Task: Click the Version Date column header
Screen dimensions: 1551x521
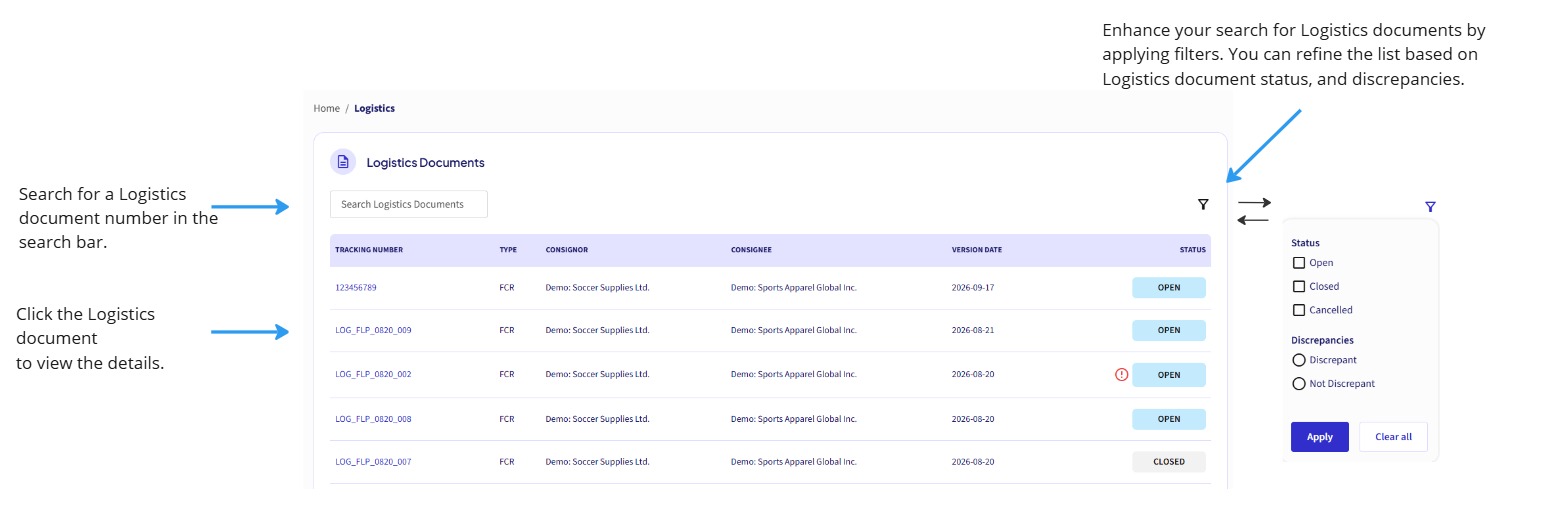Action: click(x=977, y=250)
